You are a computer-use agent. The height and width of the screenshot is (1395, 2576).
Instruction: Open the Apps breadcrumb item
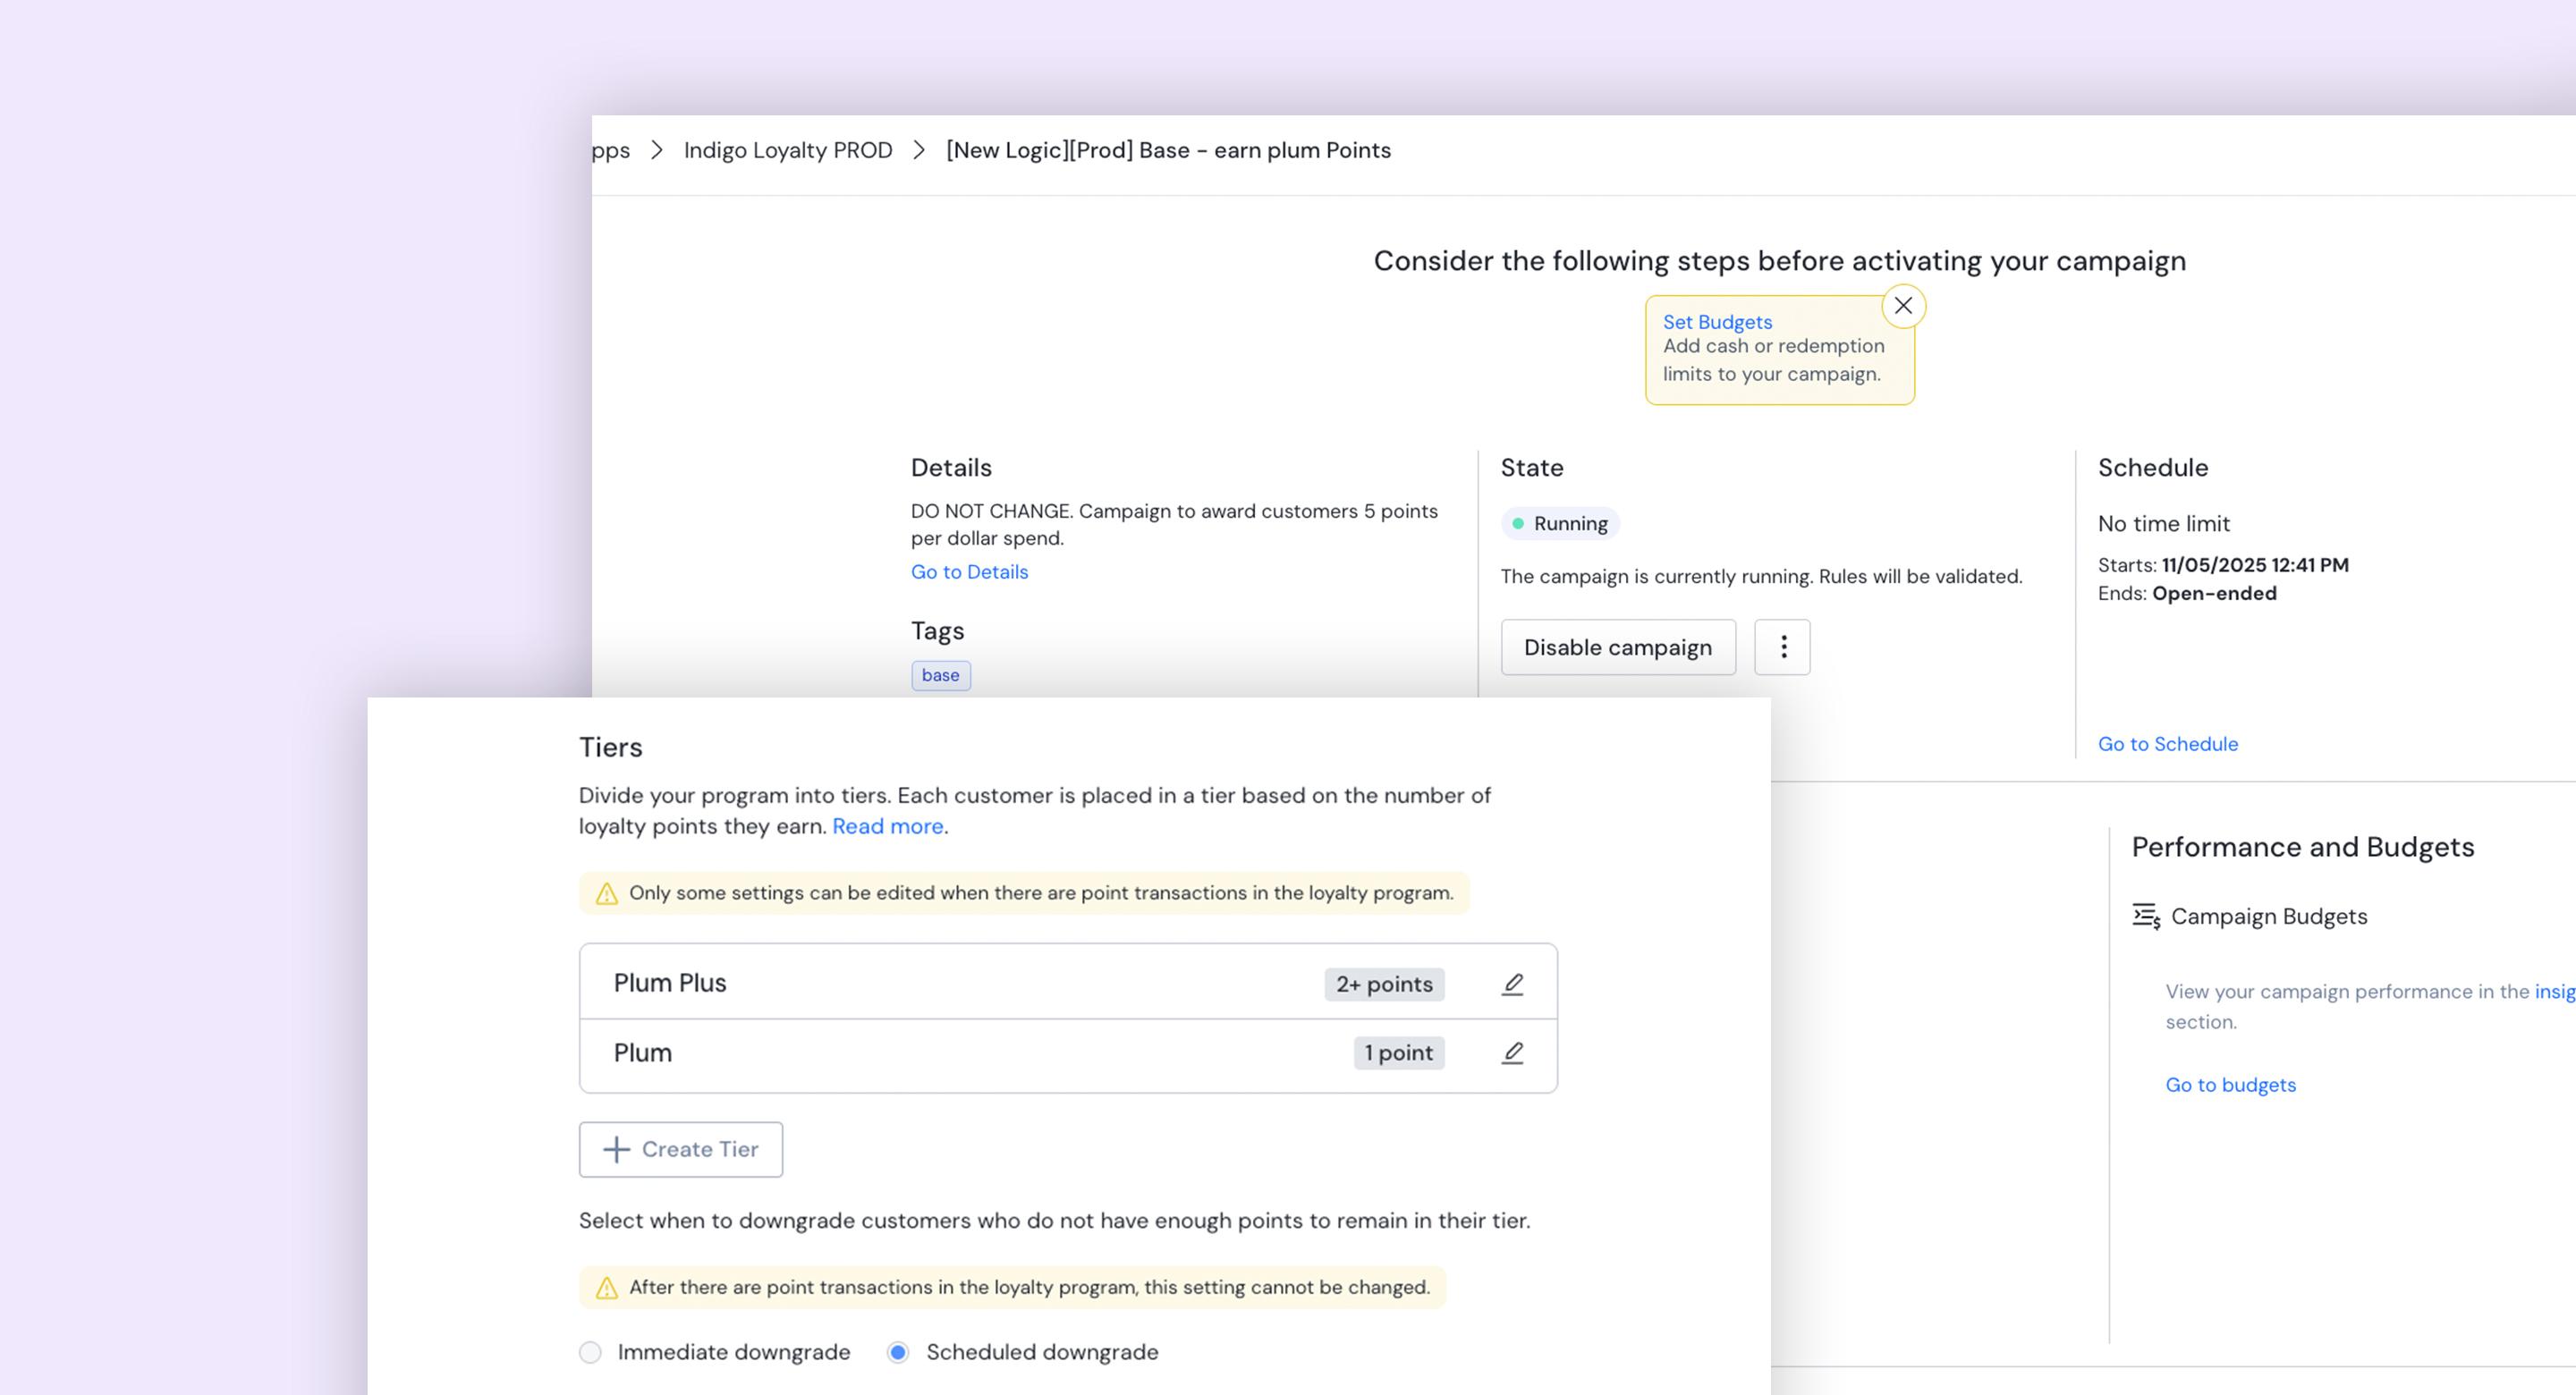(611, 150)
